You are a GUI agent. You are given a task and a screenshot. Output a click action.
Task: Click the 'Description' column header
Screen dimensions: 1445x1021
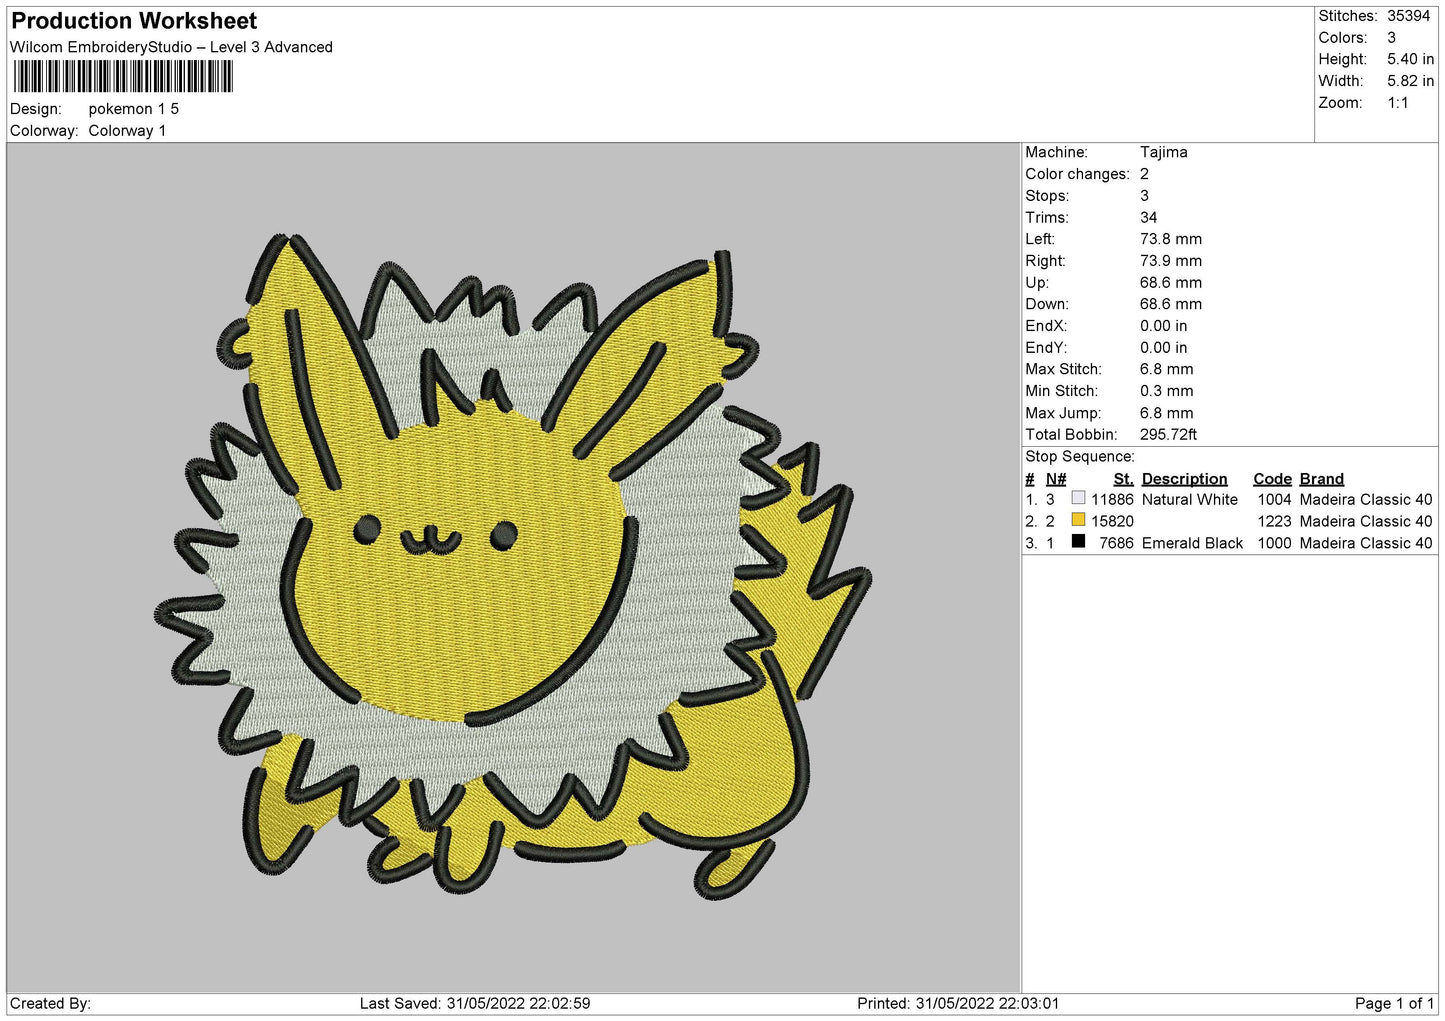click(x=1184, y=479)
